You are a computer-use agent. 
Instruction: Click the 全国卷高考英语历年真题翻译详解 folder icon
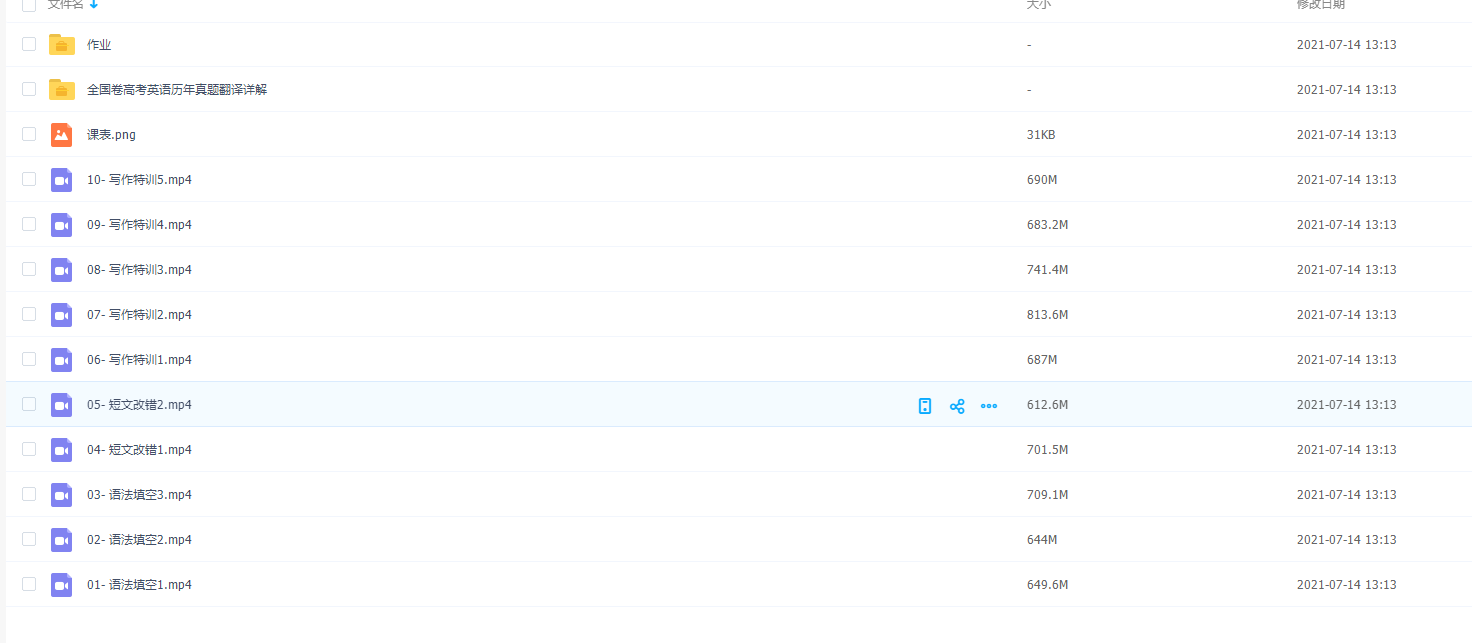pos(62,90)
